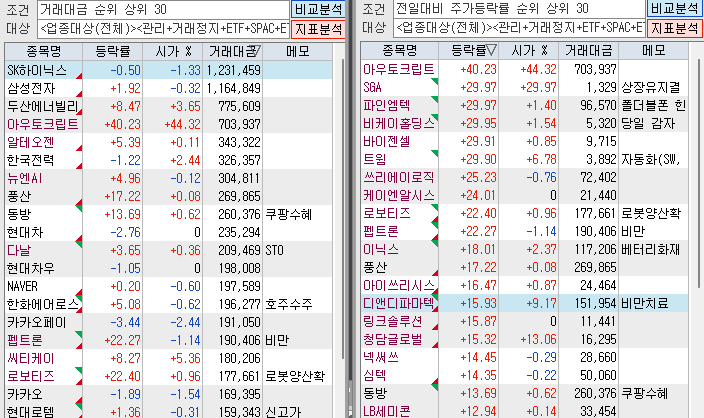The height and width of the screenshot is (418, 704).
Task: Select 동방 in left table
Action: pos(19,214)
